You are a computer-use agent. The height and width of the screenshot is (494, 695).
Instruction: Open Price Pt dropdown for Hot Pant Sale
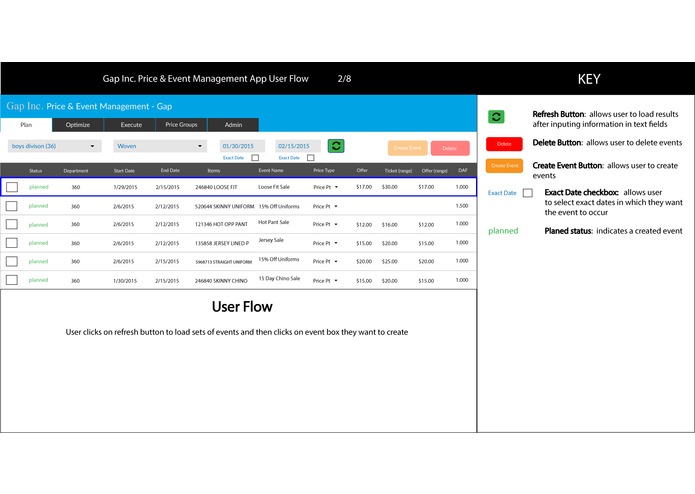pos(325,224)
